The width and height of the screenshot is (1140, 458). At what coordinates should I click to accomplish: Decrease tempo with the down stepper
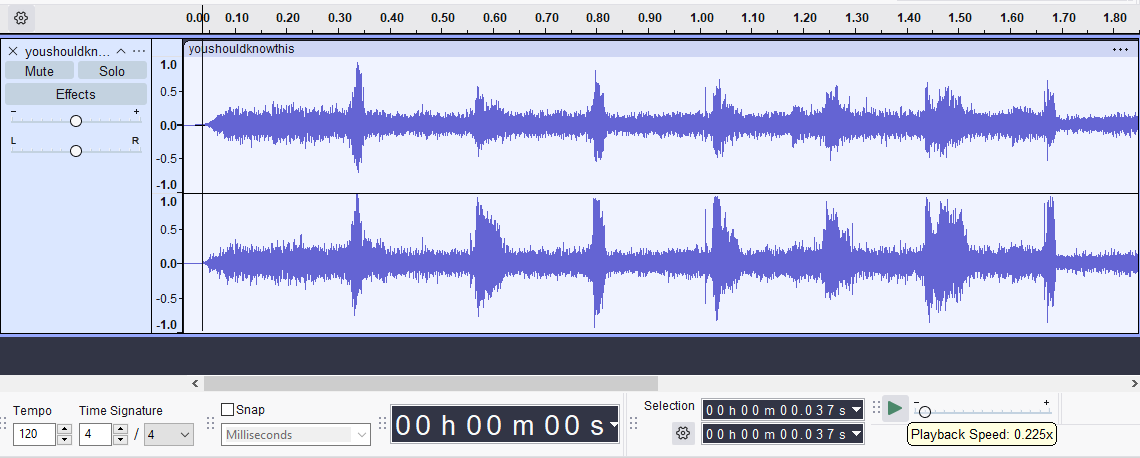click(65, 440)
